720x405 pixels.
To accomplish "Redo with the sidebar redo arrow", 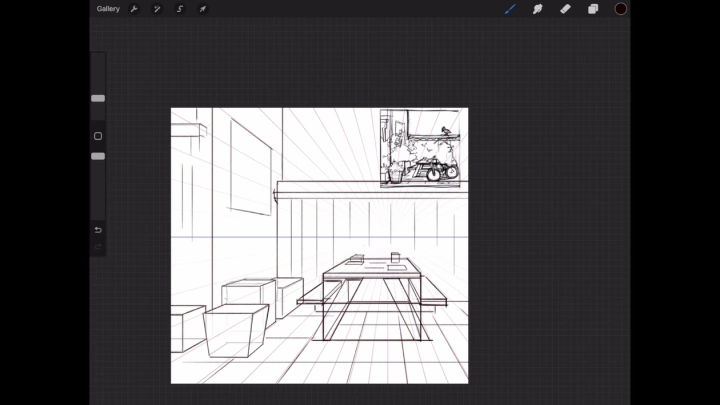I will point(98,246).
